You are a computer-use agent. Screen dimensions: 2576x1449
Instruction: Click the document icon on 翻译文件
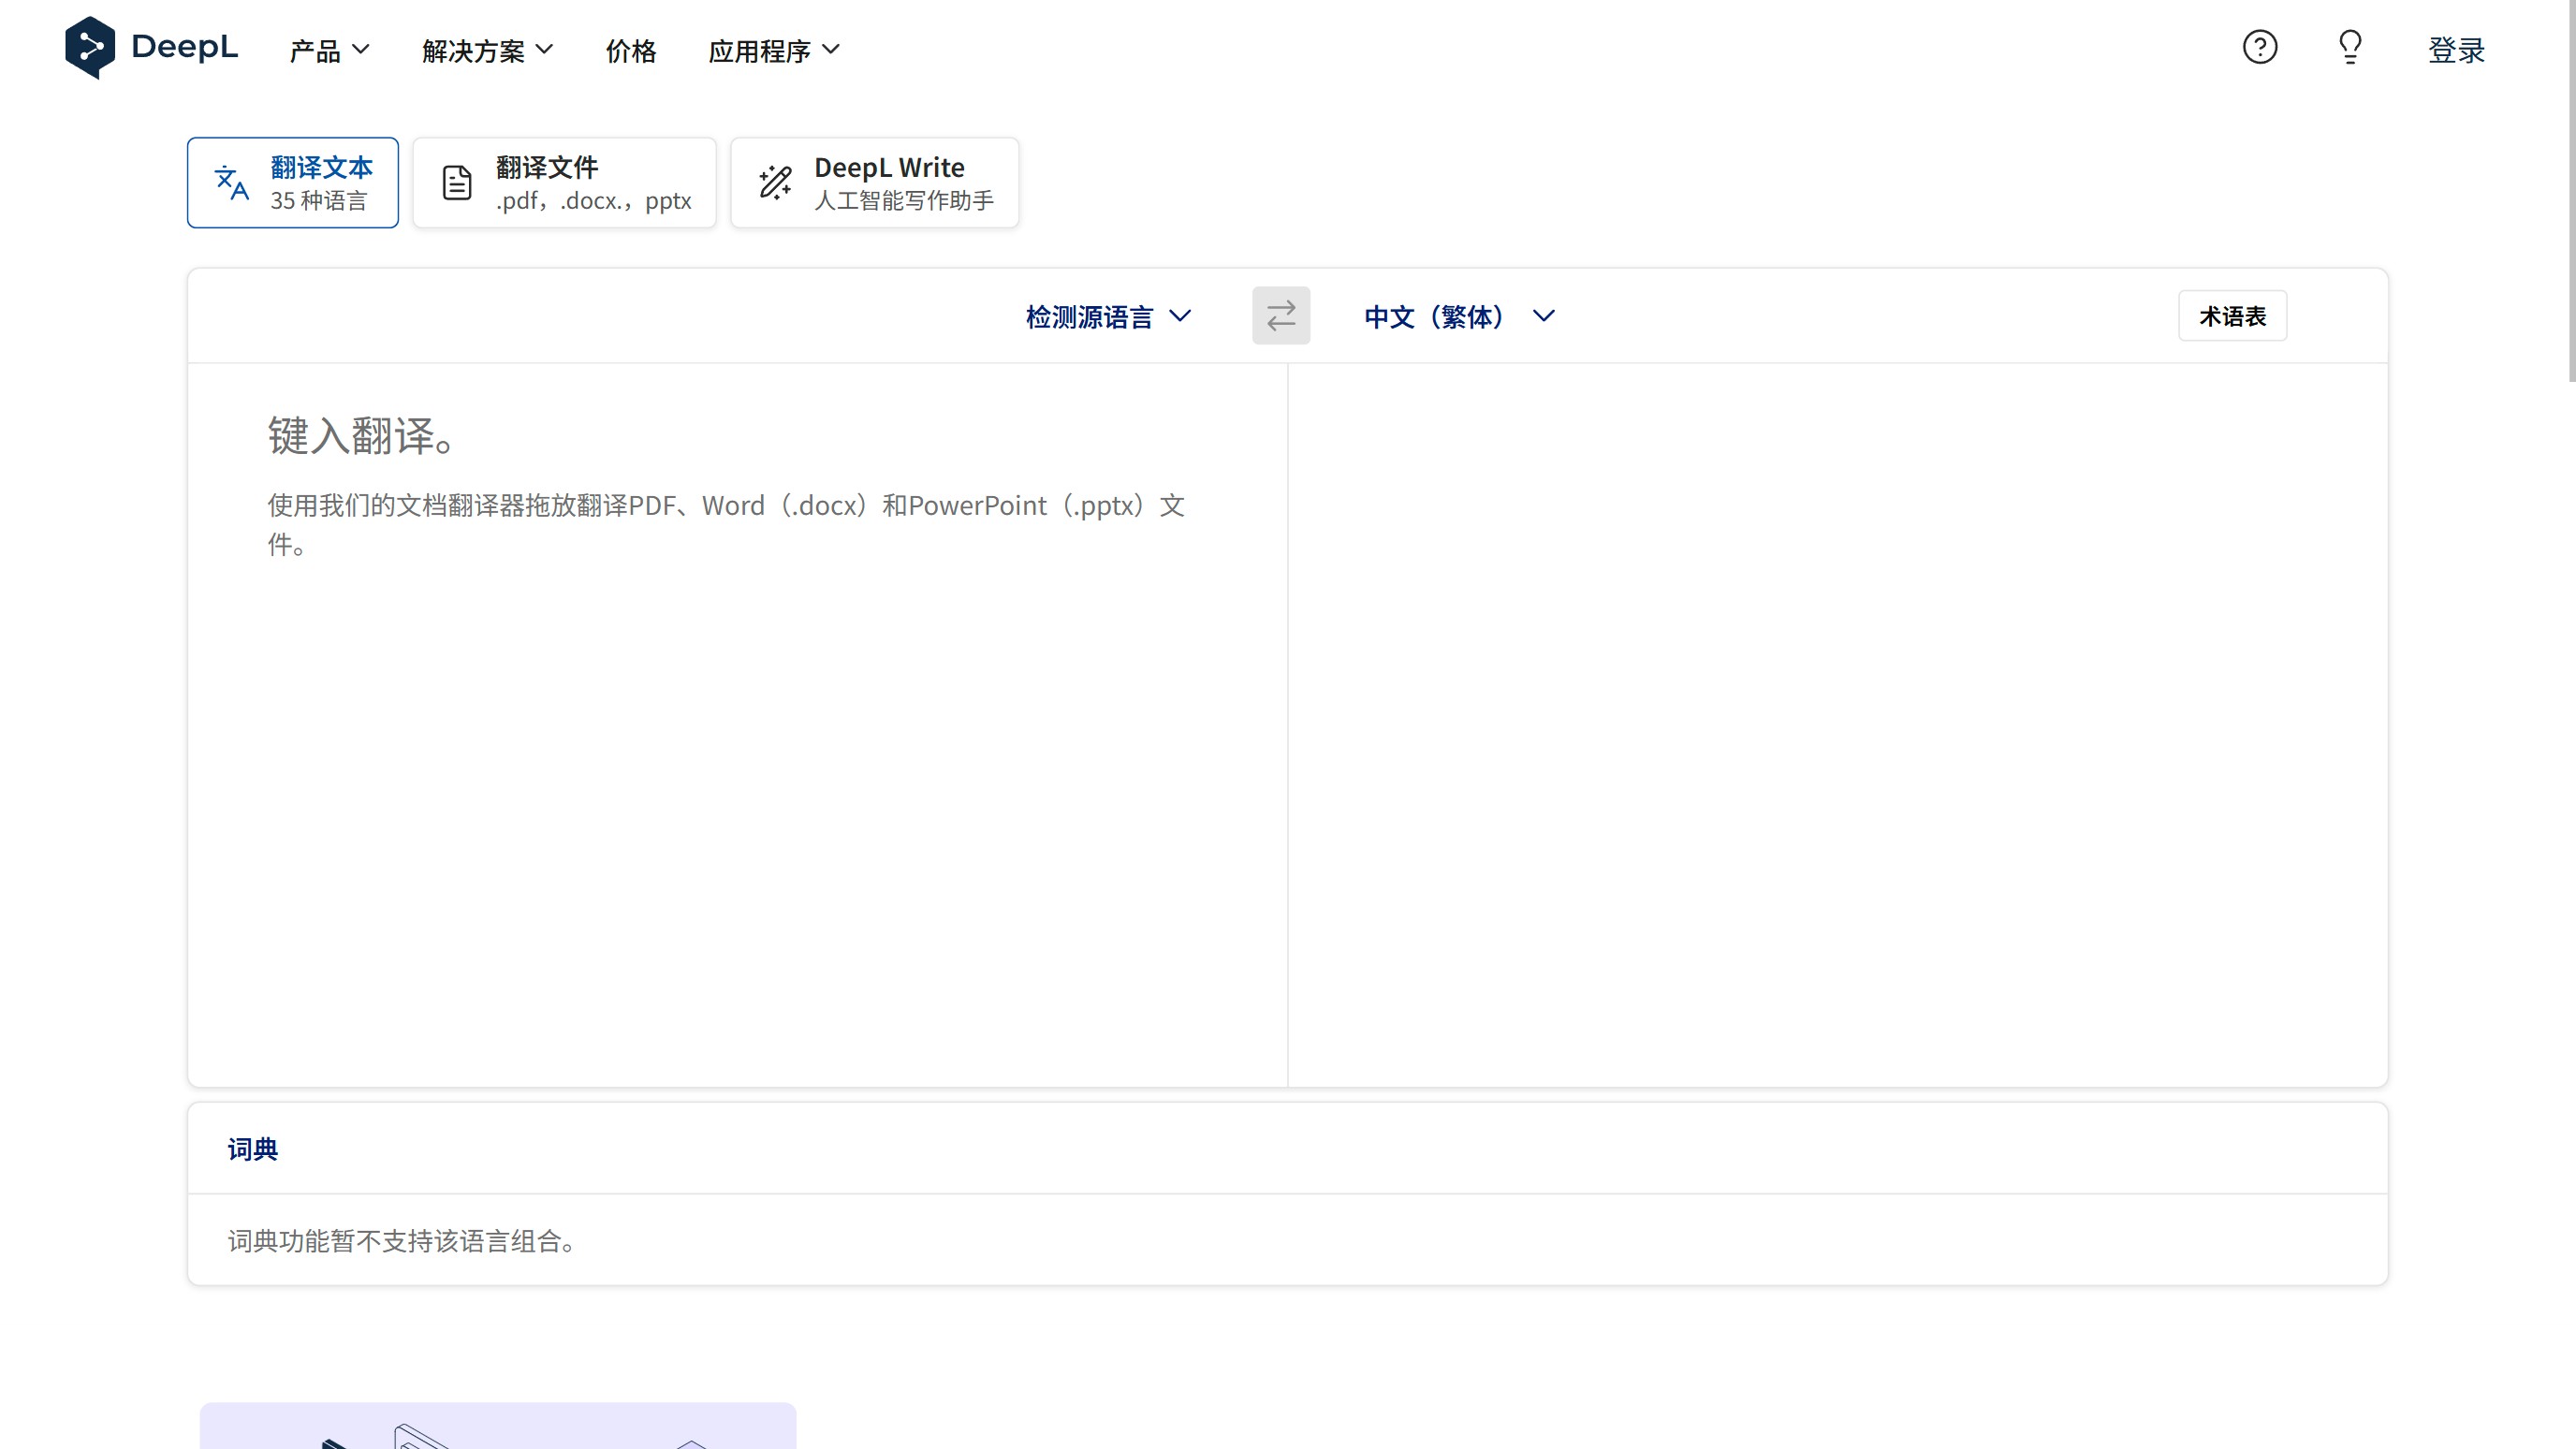tap(456, 182)
